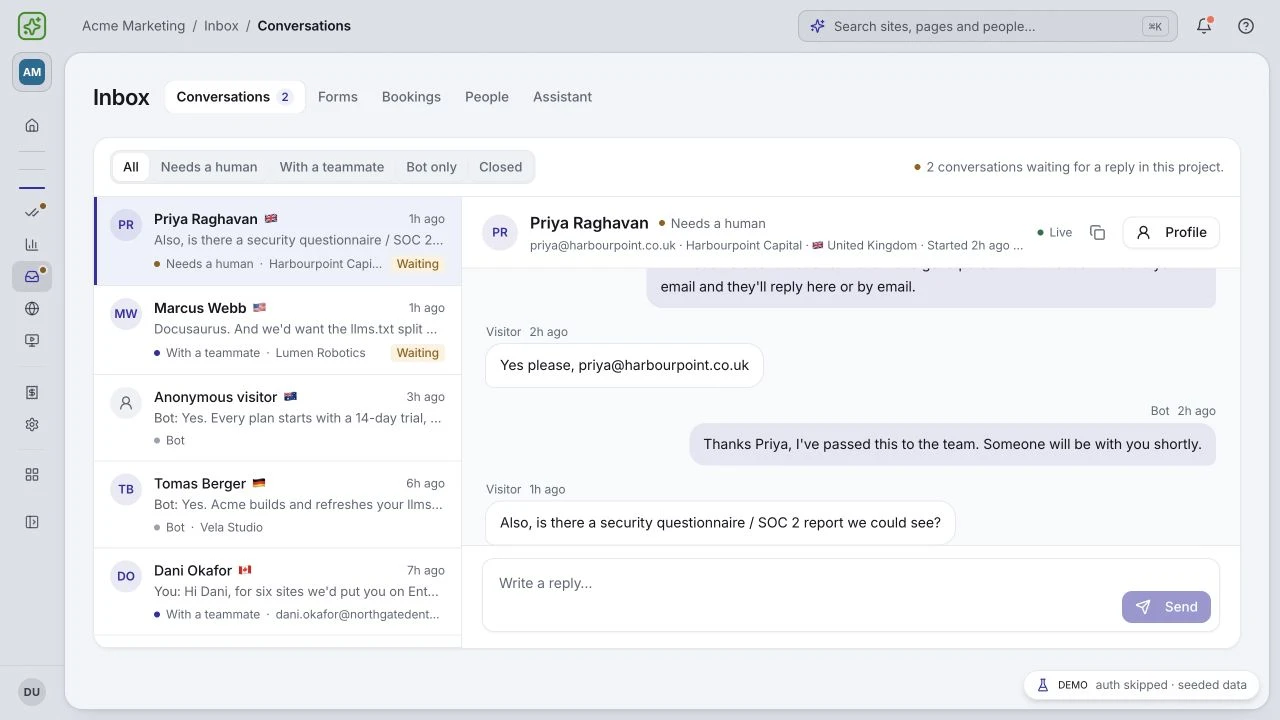
Task: Open Settings gear icon in sidebar
Action: pos(32,425)
